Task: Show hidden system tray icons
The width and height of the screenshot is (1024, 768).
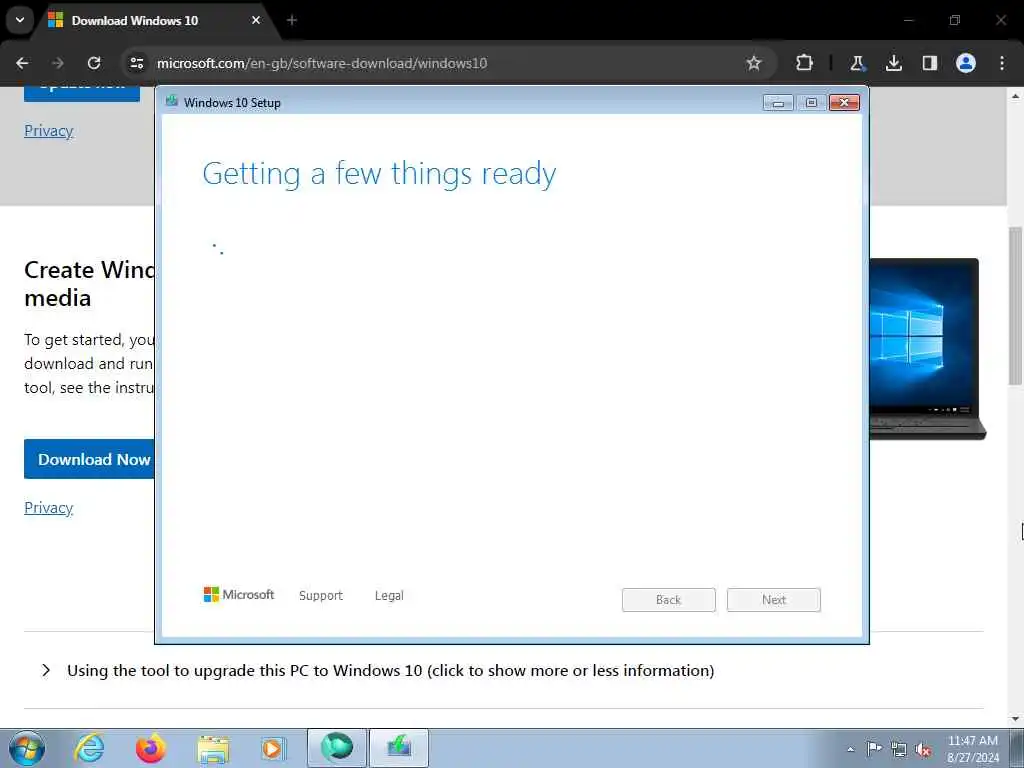Action: point(850,749)
